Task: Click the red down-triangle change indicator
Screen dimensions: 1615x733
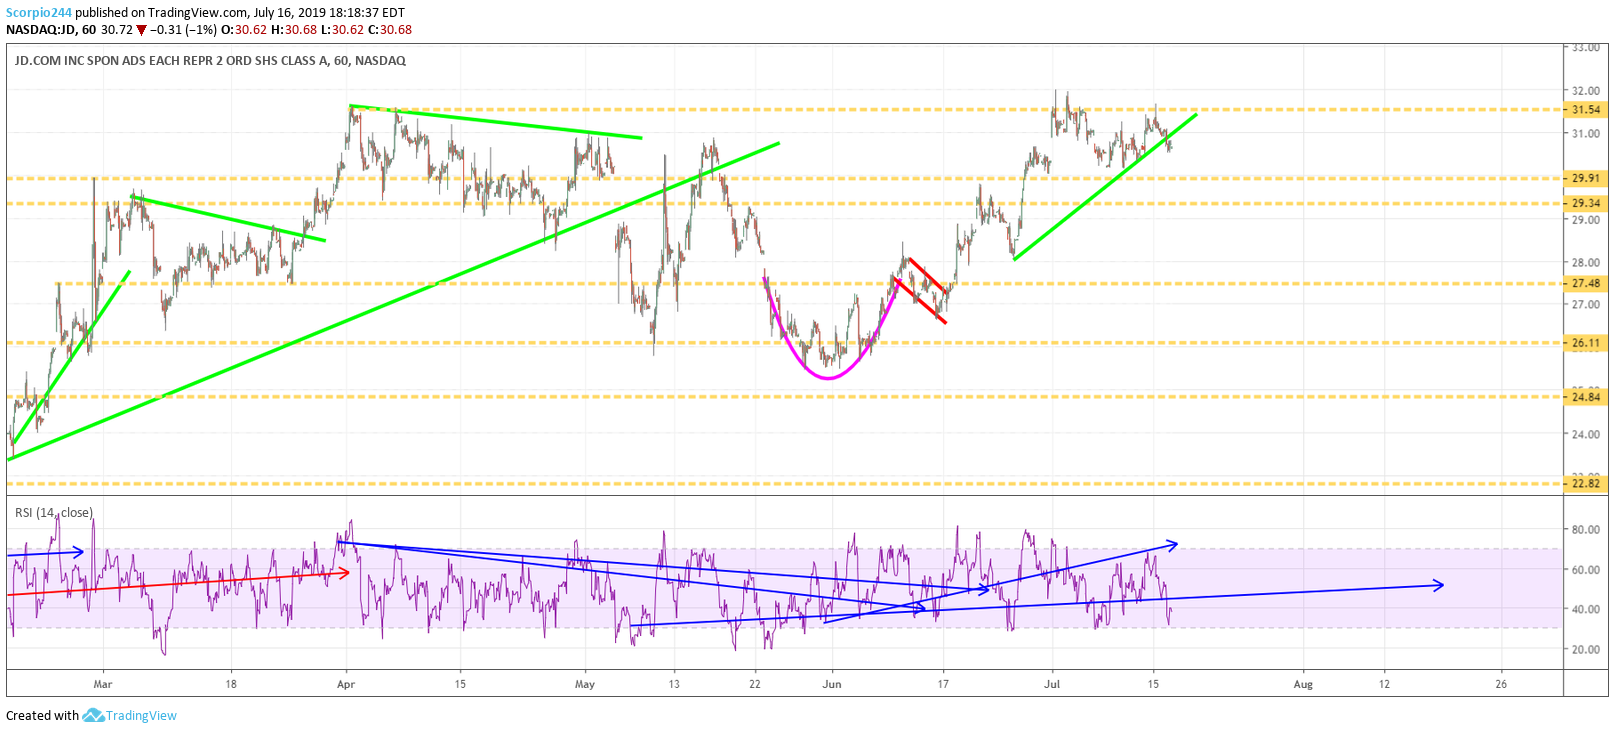Action: point(142,30)
